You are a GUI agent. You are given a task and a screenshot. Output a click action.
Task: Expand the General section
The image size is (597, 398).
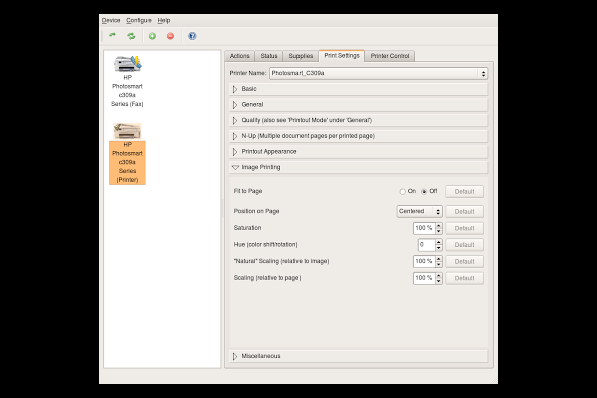pos(359,104)
